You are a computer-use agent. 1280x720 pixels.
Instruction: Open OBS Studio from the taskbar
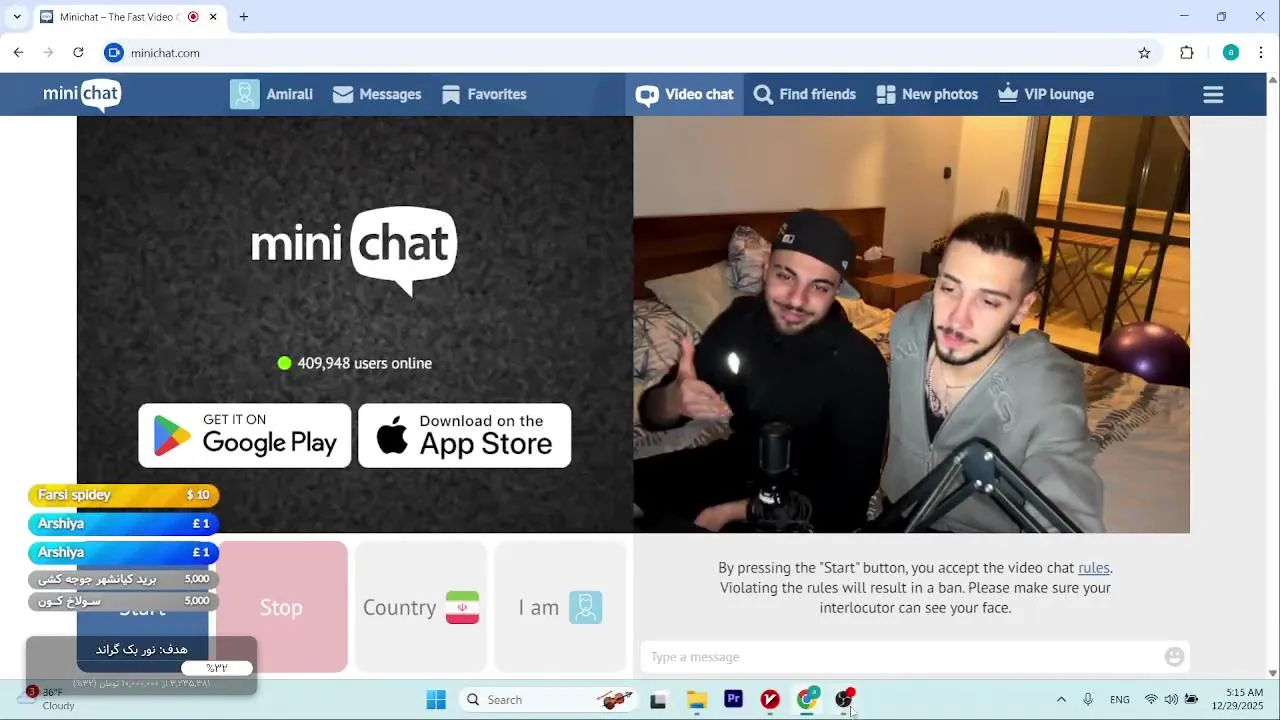click(844, 700)
